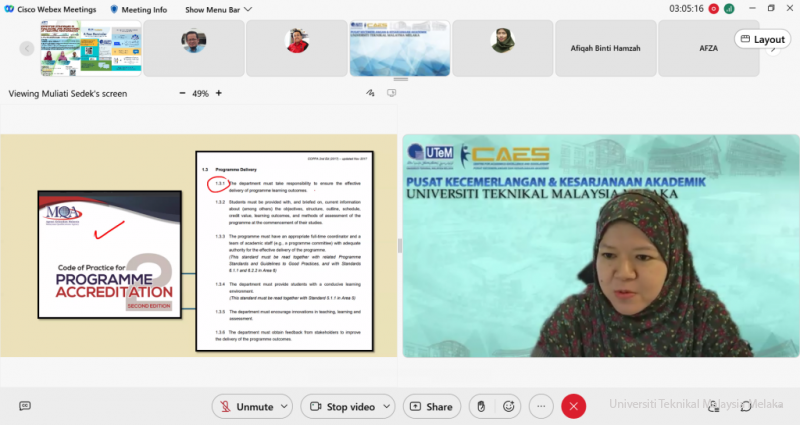
Task: Click the annotate pencil icon
Action: point(370,93)
